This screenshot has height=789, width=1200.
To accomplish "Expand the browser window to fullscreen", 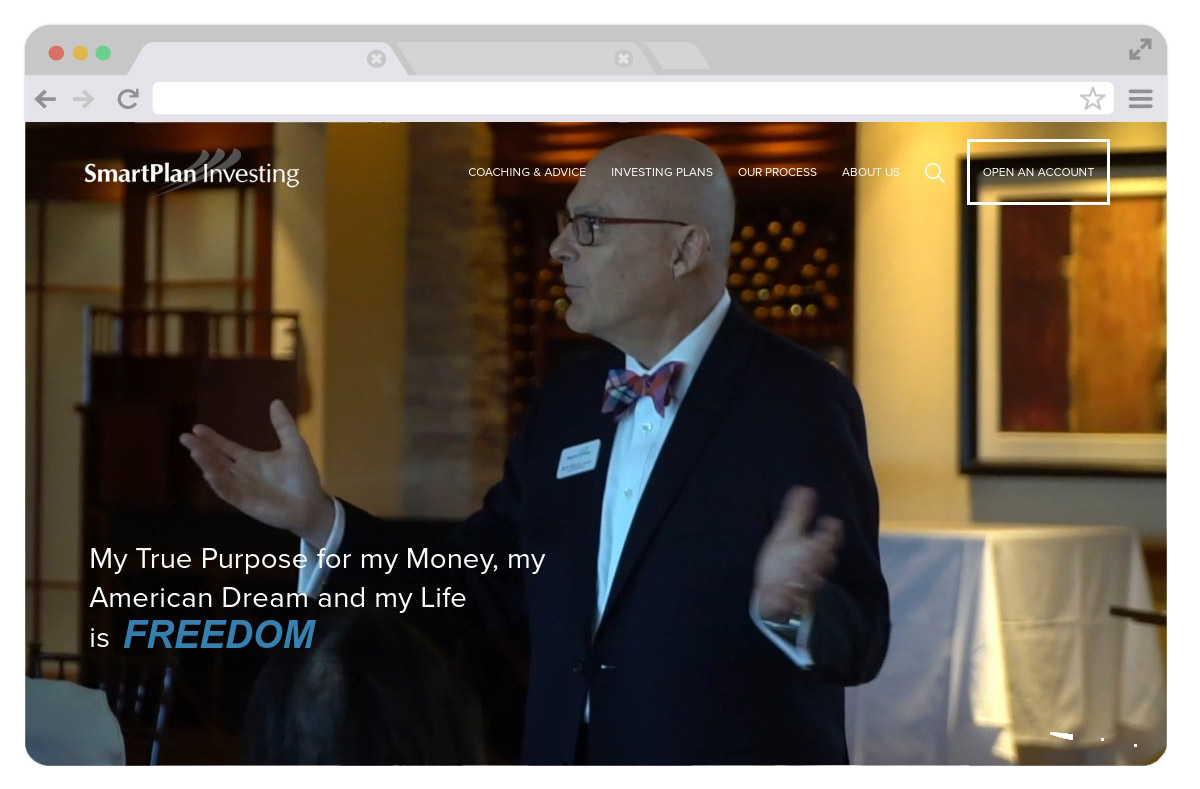I will (x=1140, y=49).
